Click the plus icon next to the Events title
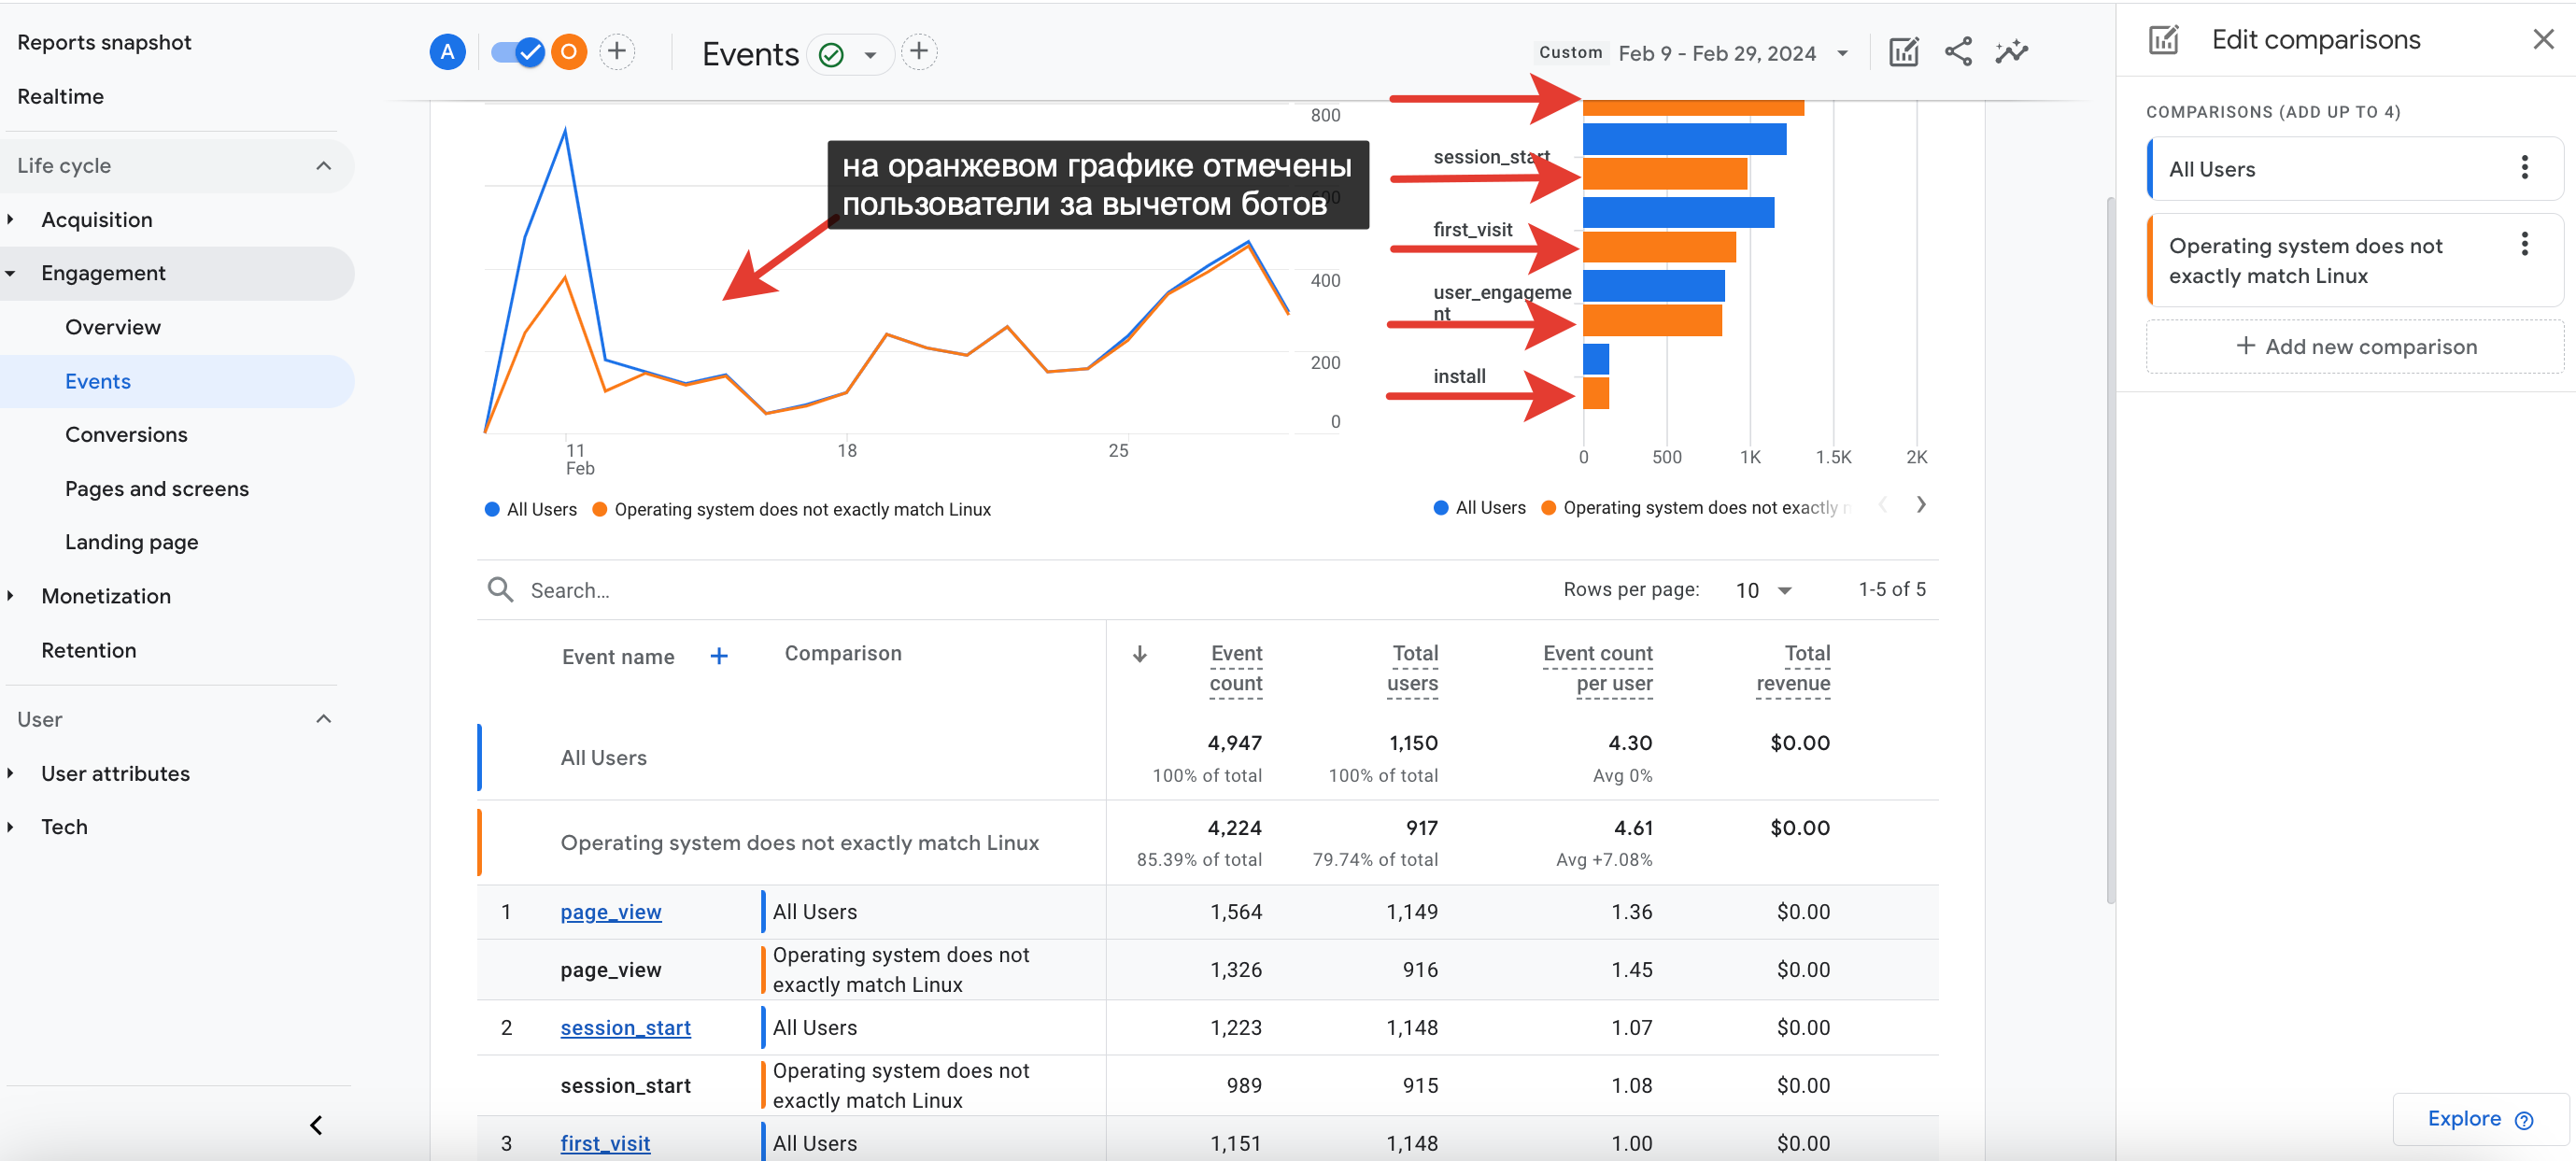Screen dimensions: 2576x1161 tap(919, 51)
